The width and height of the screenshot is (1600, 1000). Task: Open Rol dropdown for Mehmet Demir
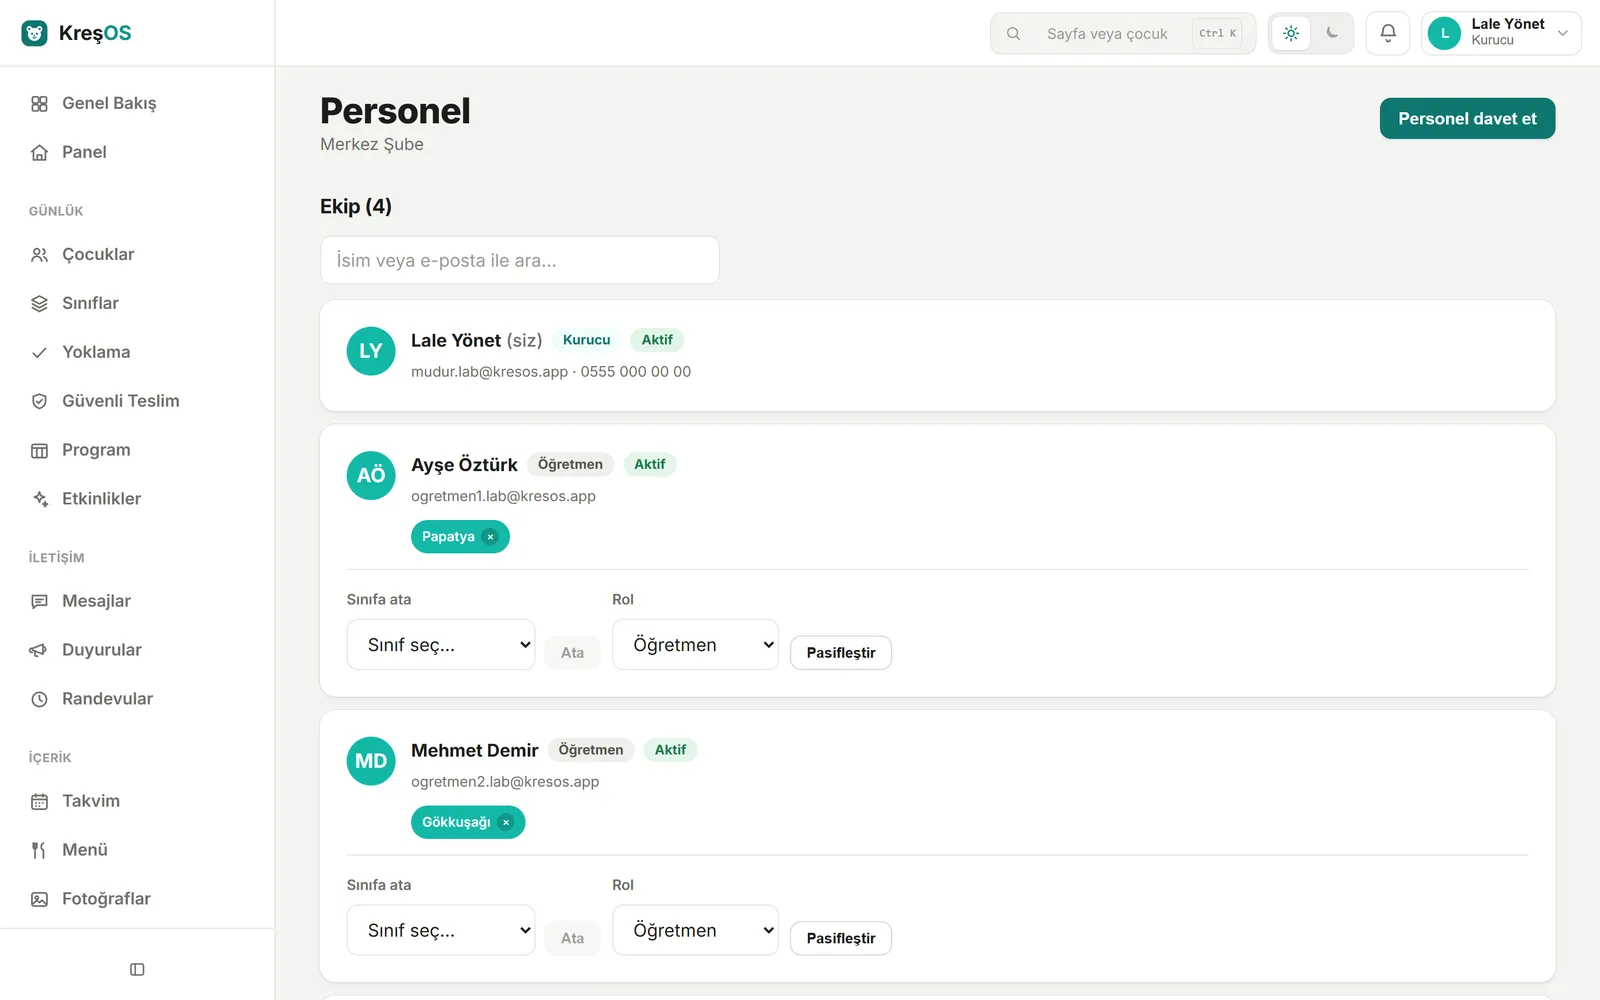695,930
